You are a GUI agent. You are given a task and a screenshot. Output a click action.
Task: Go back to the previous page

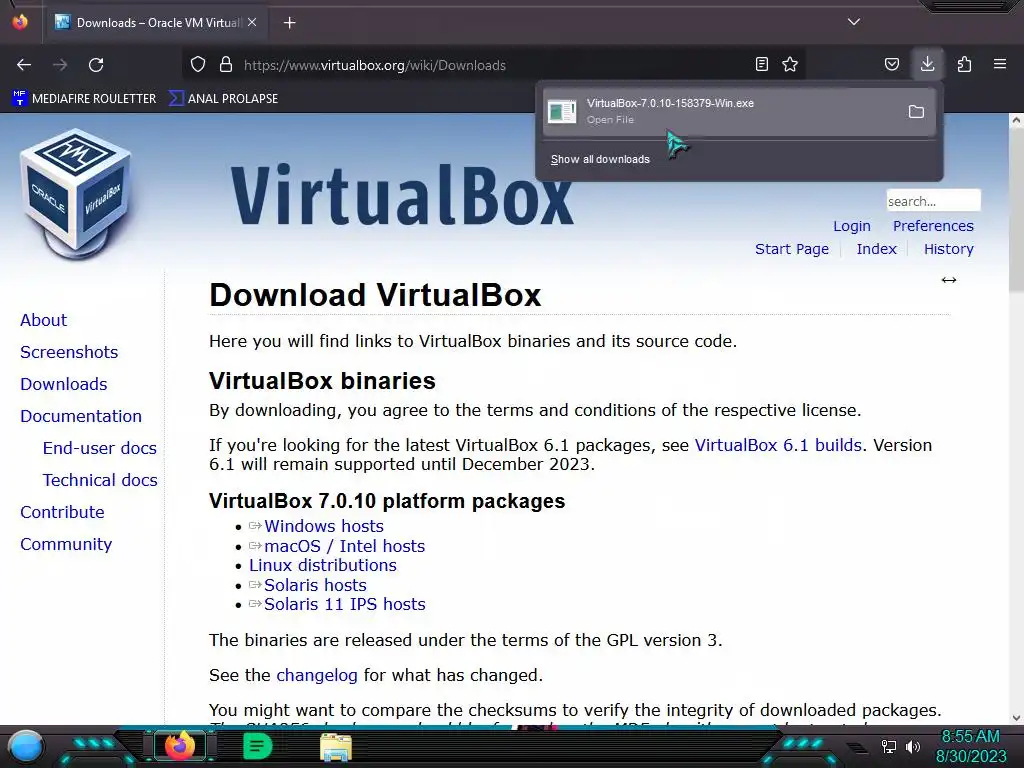click(24, 65)
